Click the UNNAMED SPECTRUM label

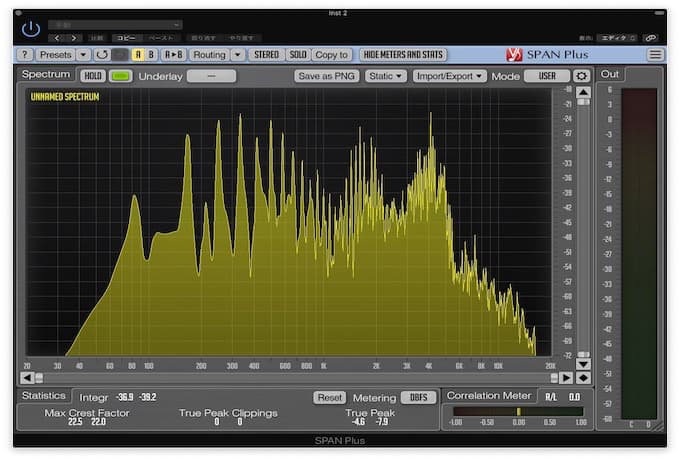pyautogui.click(x=65, y=97)
